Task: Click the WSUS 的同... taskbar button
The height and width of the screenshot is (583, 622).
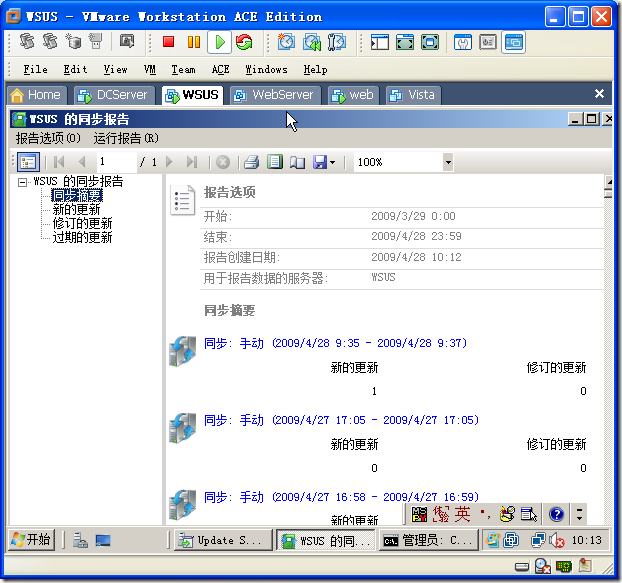Action: tap(326, 540)
